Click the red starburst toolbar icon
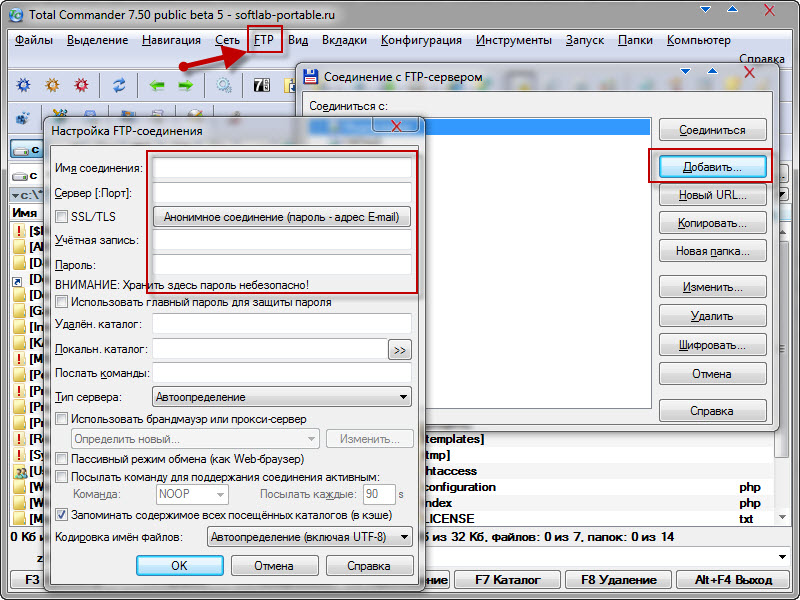 82,85
